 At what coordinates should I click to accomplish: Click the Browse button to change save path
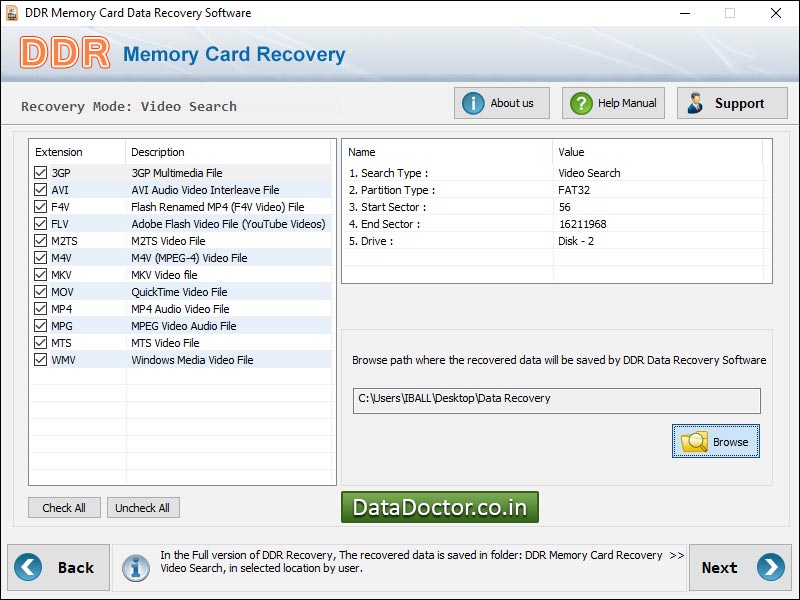[x=716, y=441]
